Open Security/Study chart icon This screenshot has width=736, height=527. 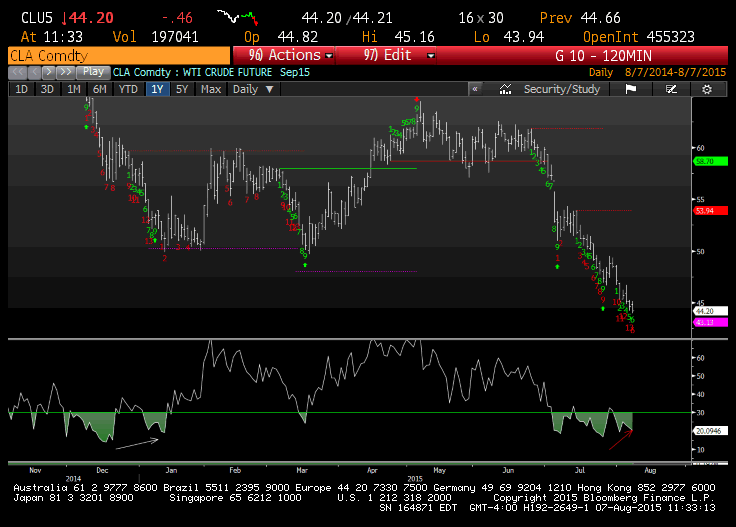pyautogui.click(x=505, y=89)
